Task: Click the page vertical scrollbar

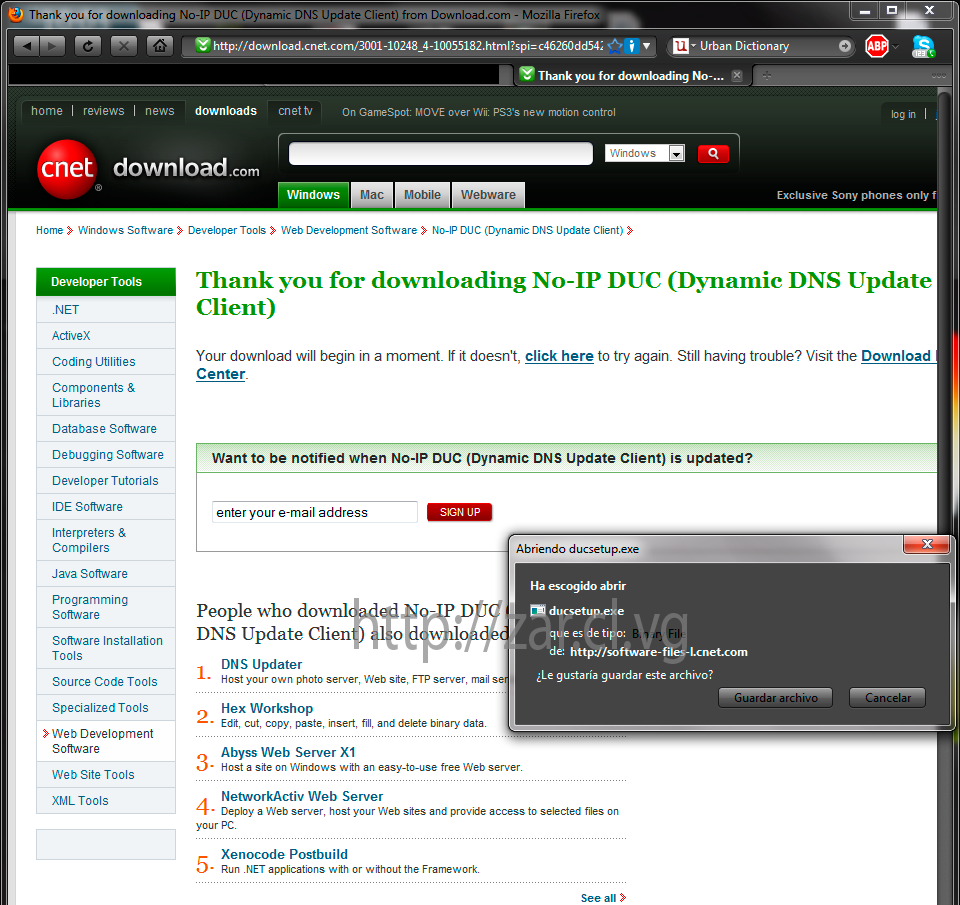Action: point(944,498)
